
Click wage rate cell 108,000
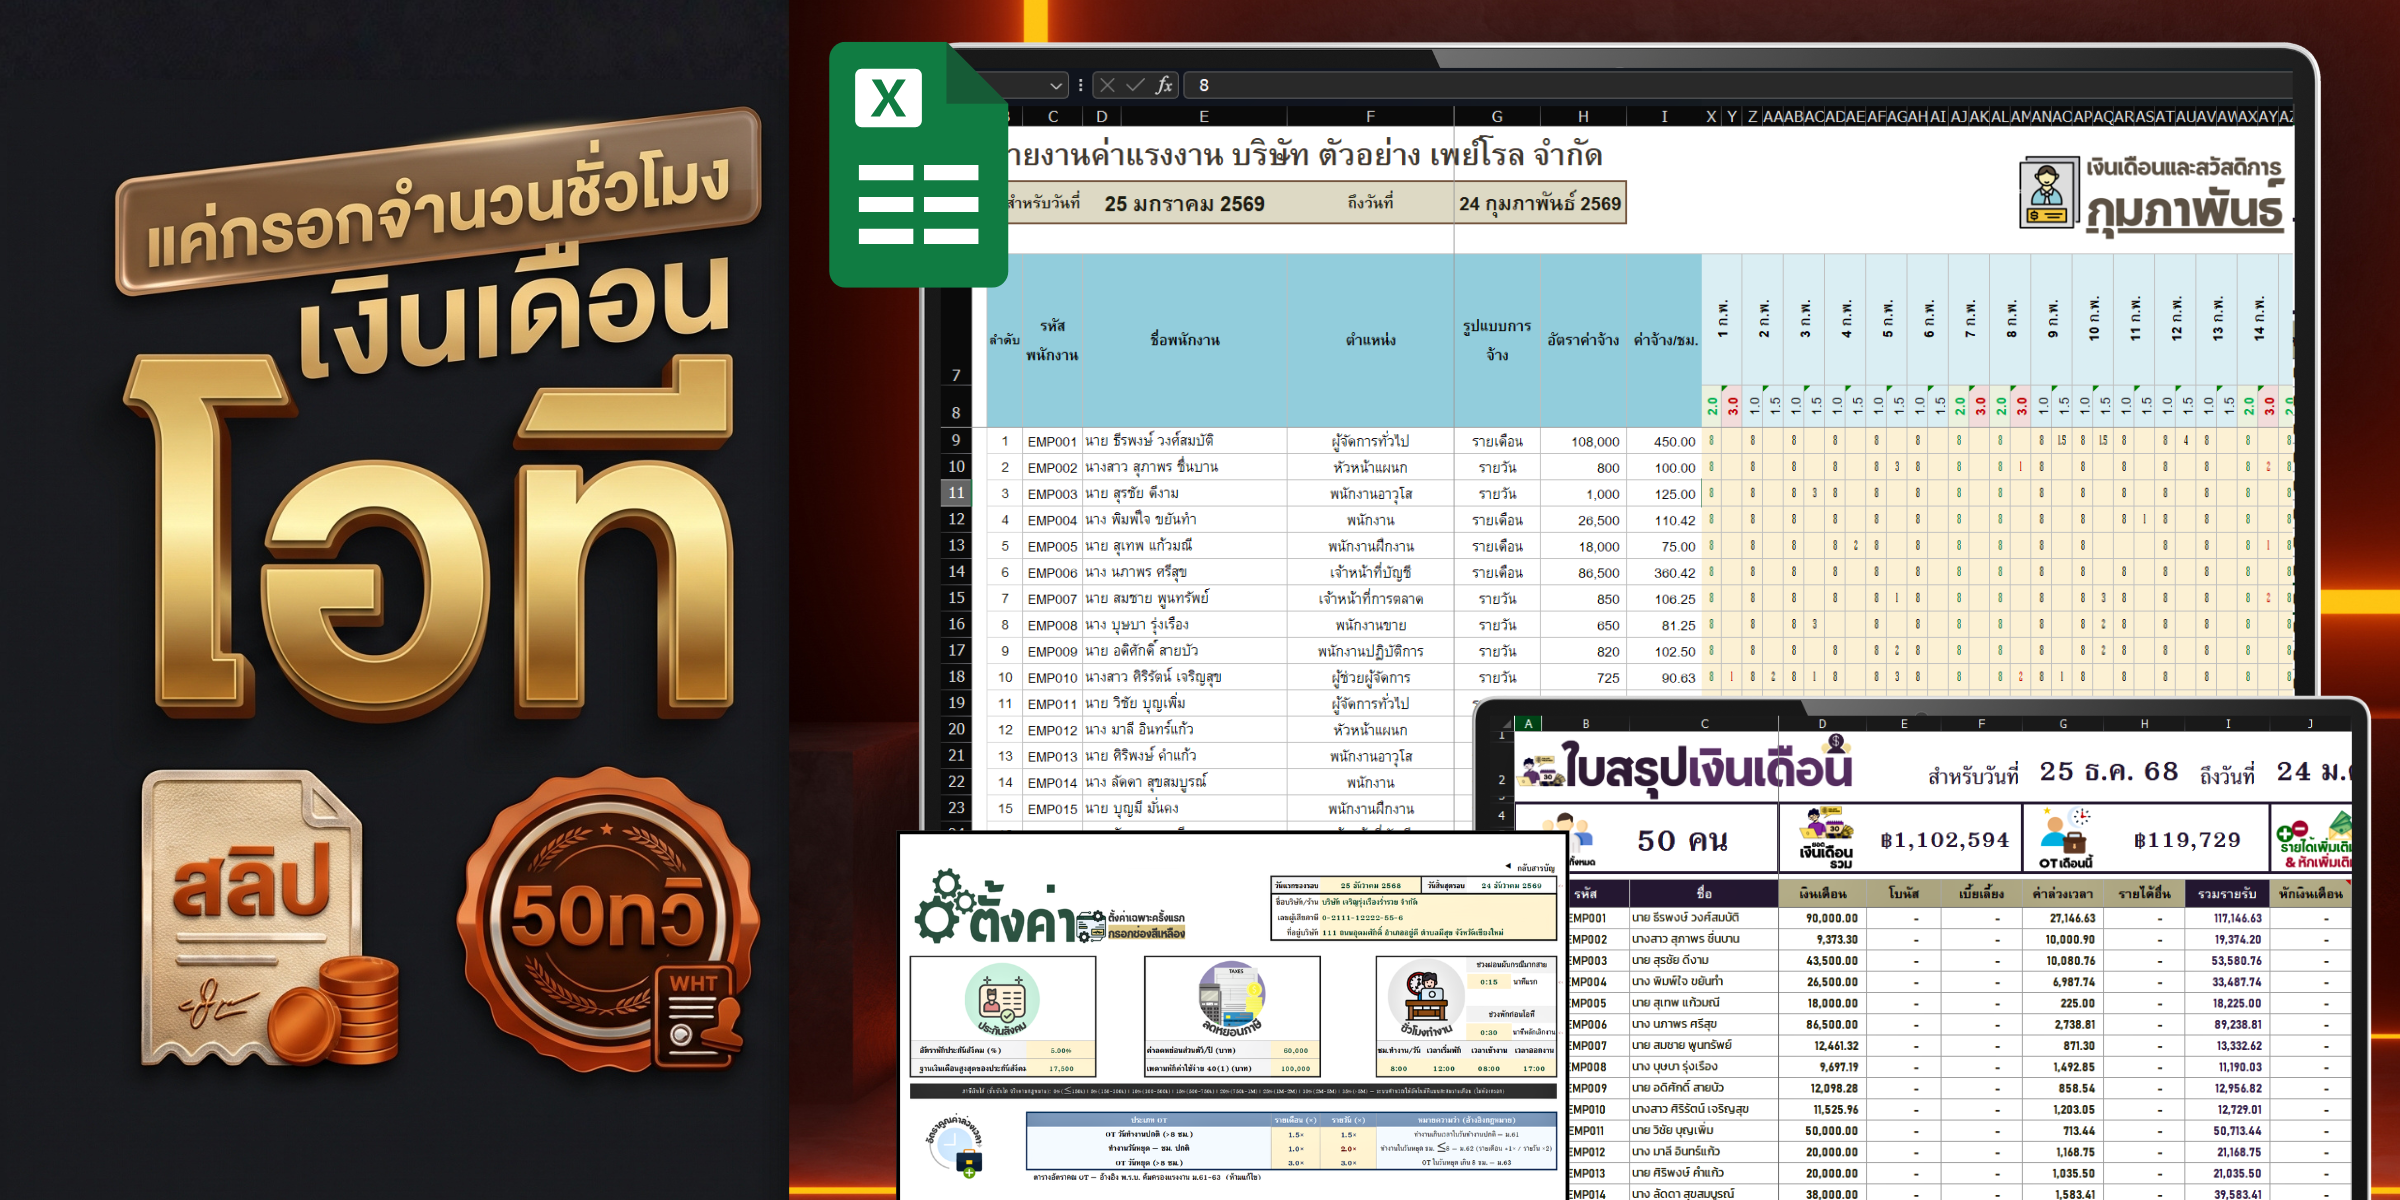point(1583,441)
